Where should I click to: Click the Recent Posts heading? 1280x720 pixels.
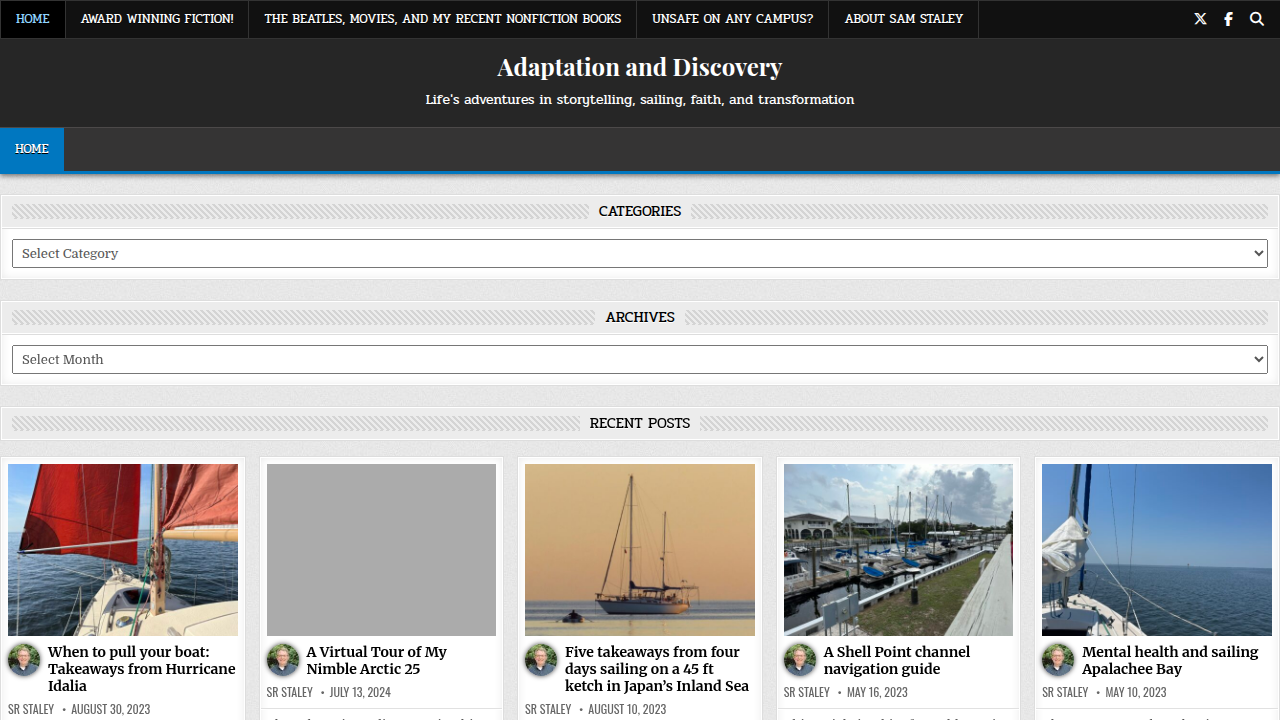click(x=640, y=423)
